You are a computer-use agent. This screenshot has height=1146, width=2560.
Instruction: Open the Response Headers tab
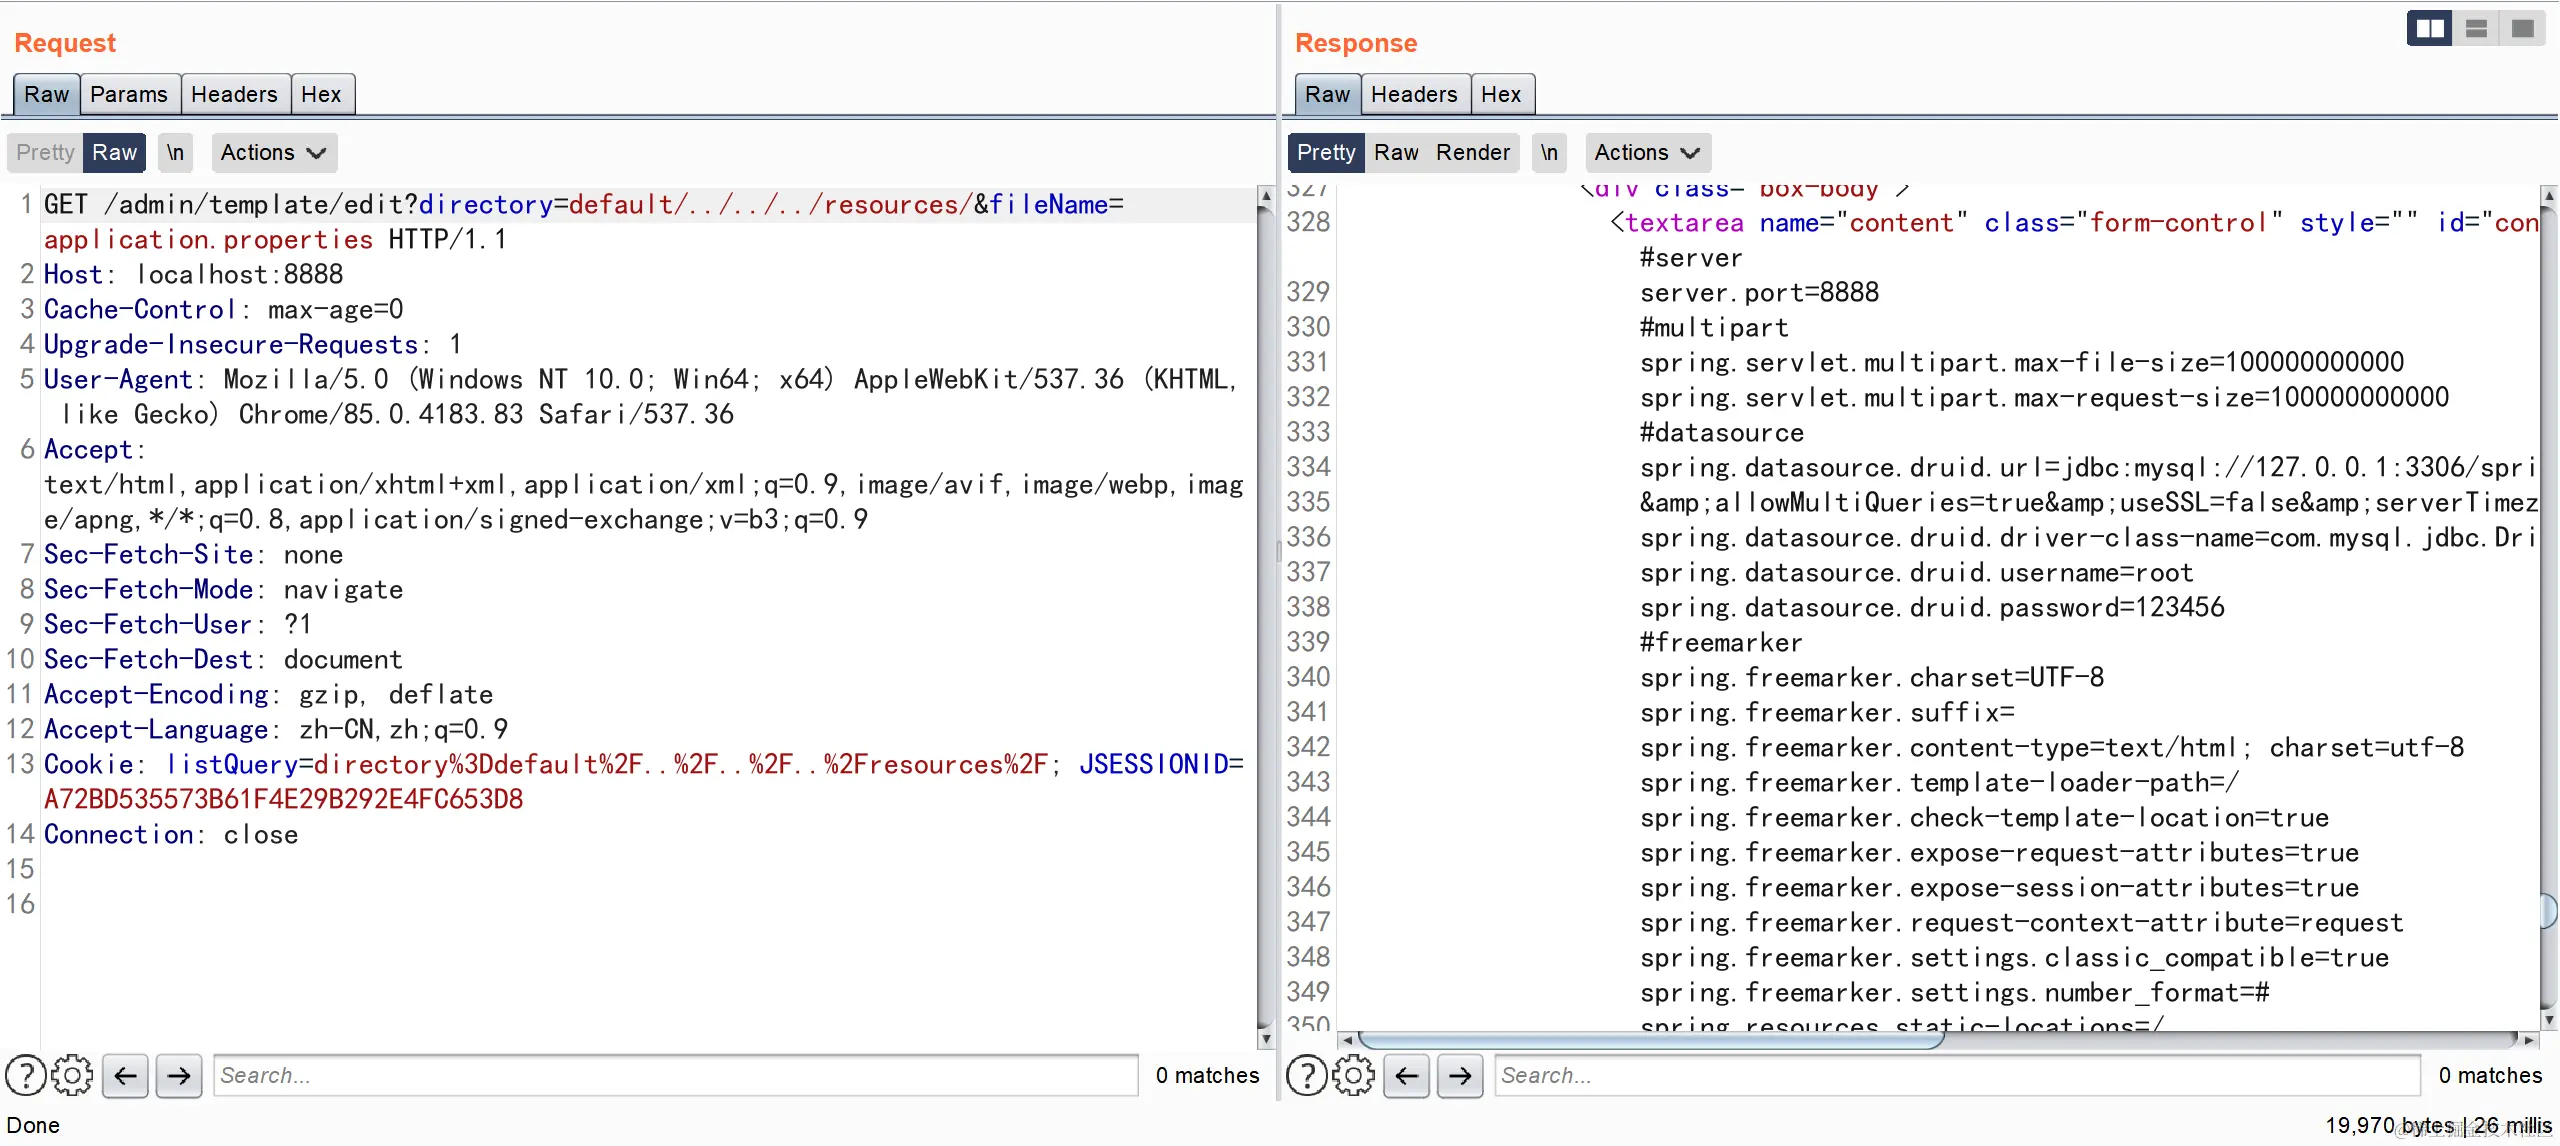1414,94
